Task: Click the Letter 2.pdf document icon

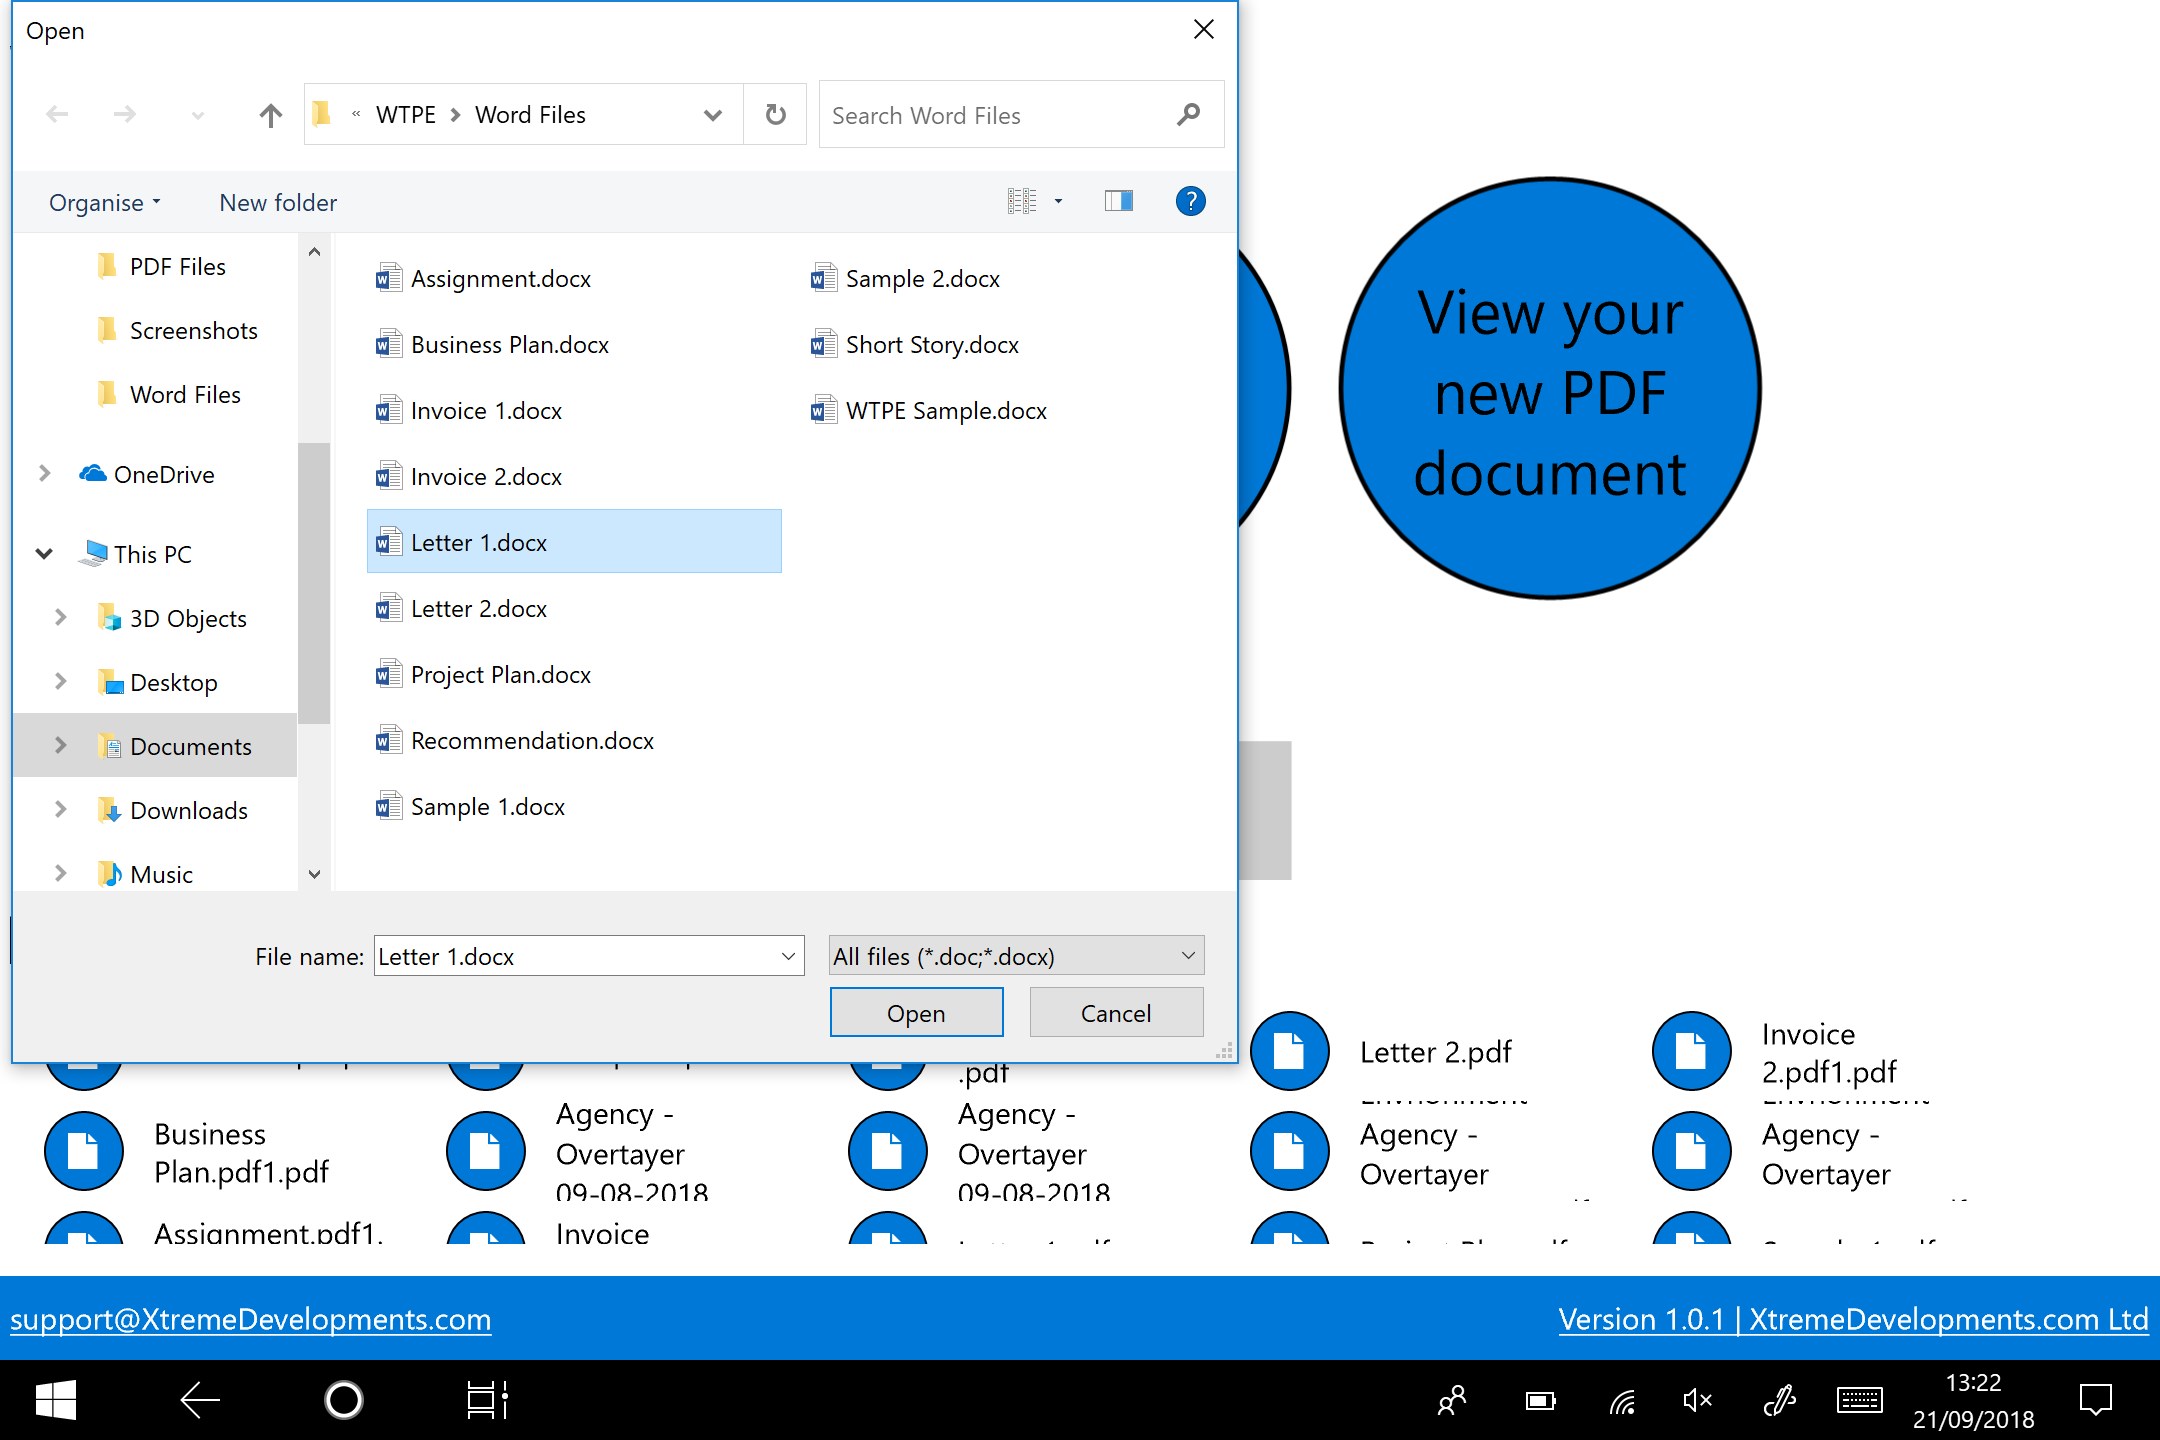Action: click(x=1289, y=1051)
